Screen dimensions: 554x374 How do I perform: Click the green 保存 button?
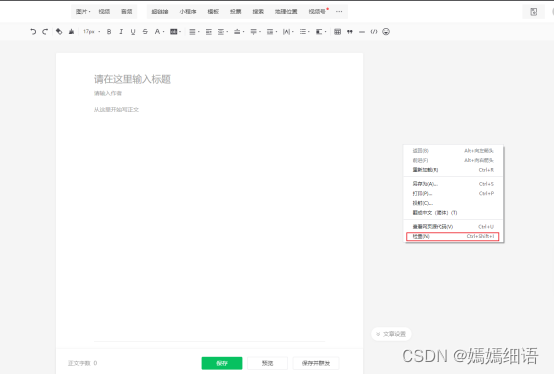tap(222, 363)
